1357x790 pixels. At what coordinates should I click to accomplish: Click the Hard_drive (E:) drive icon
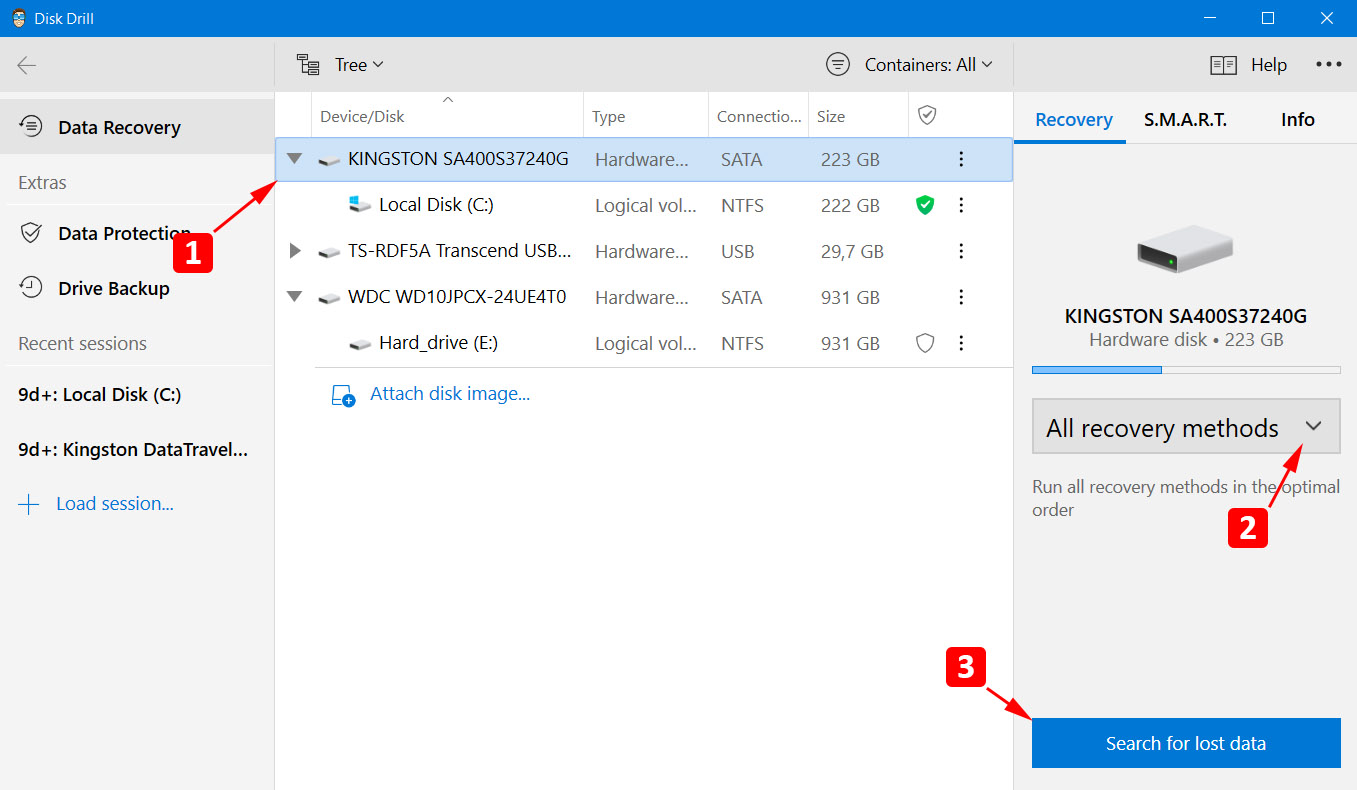(x=360, y=344)
